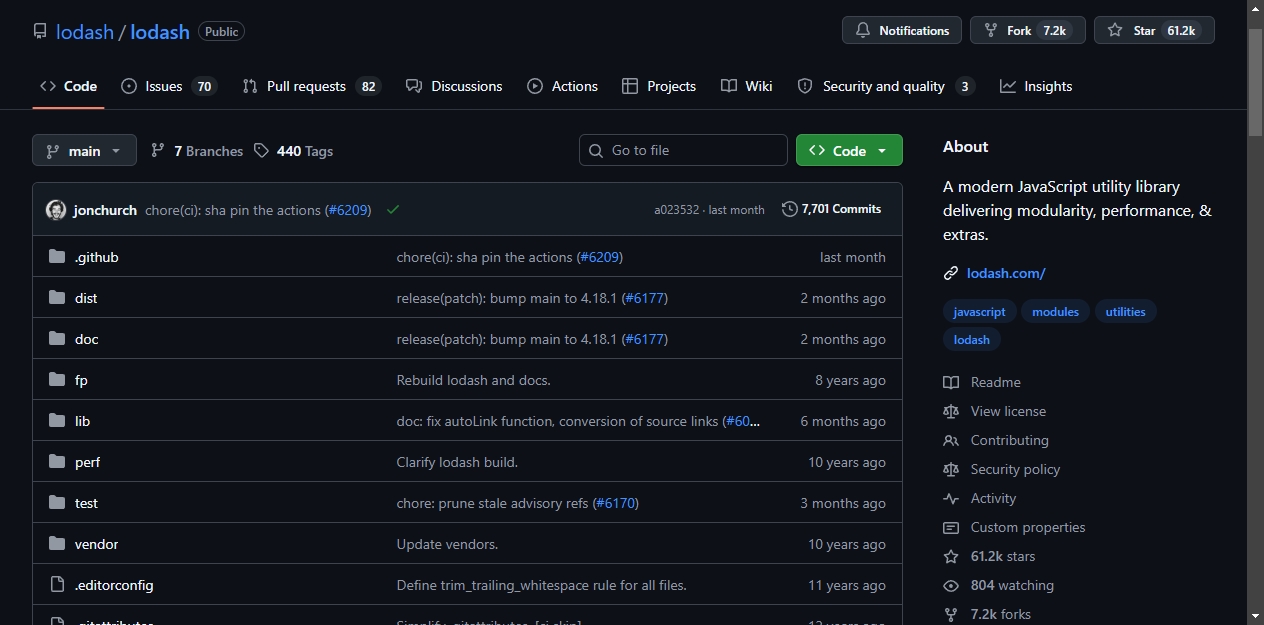Viewport: 1264px width, 625px height.
Task: Select the lodash topic tag
Action: [x=972, y=340]
